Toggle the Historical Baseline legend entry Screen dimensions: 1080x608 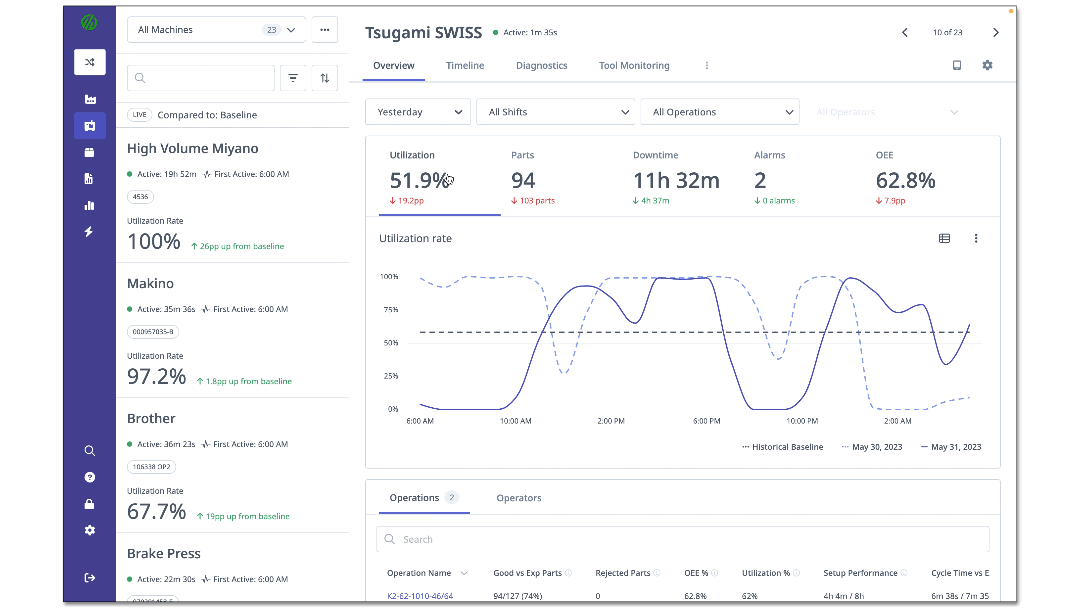782,447
